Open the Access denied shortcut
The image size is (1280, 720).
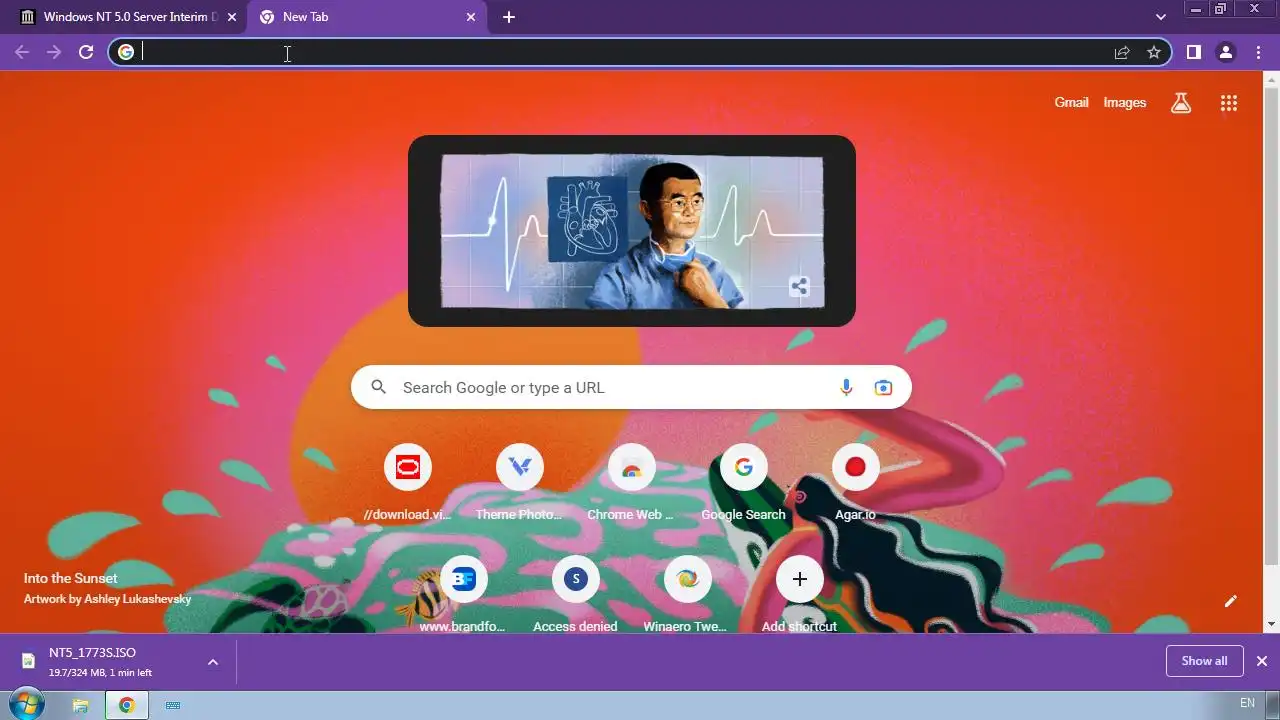(576, 595)
